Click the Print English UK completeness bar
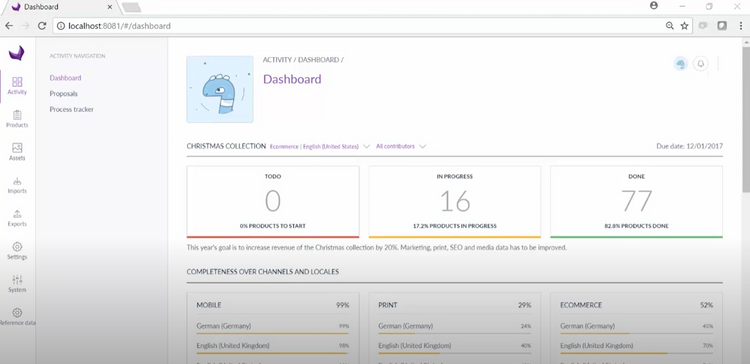750x364 pixels. click(454, 353)
